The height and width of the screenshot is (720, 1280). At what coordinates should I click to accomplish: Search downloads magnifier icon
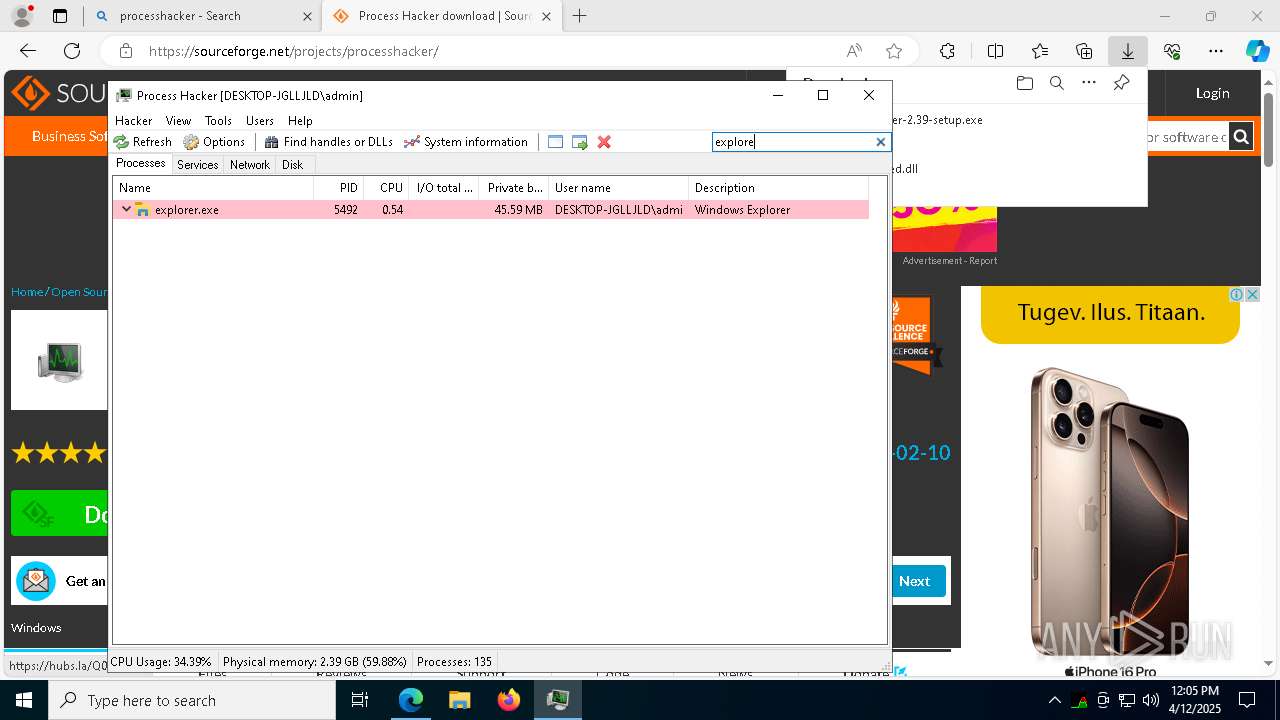(x=1056, y=83)
